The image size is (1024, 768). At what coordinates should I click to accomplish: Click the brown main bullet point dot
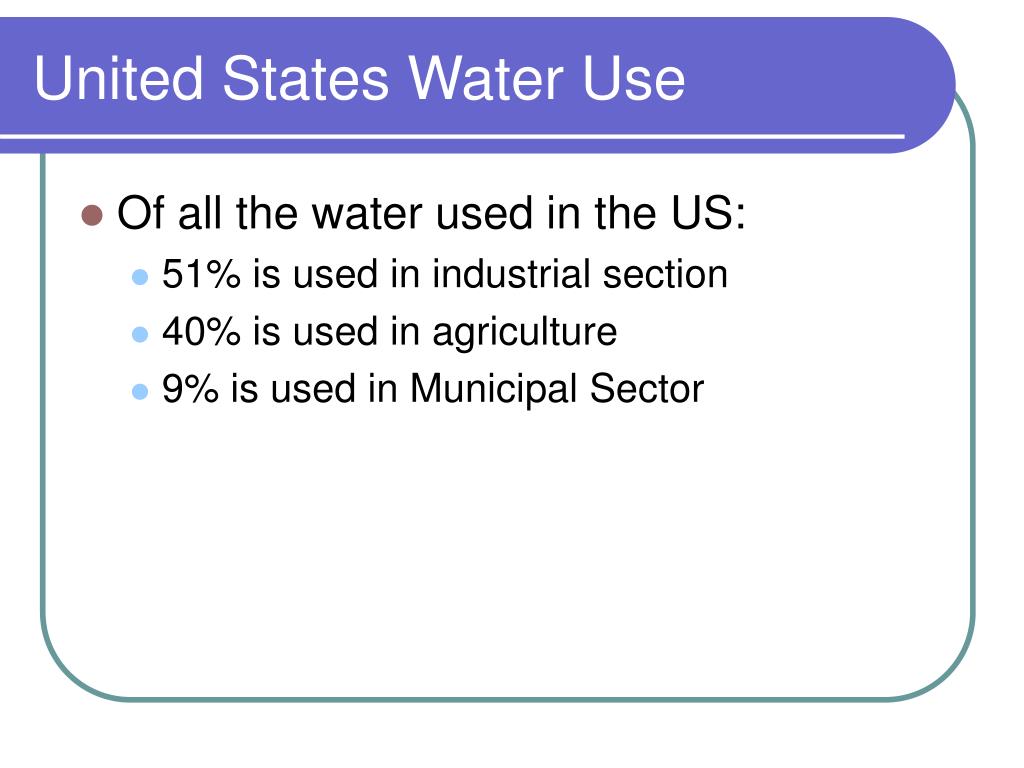click(x=92, y=215)
